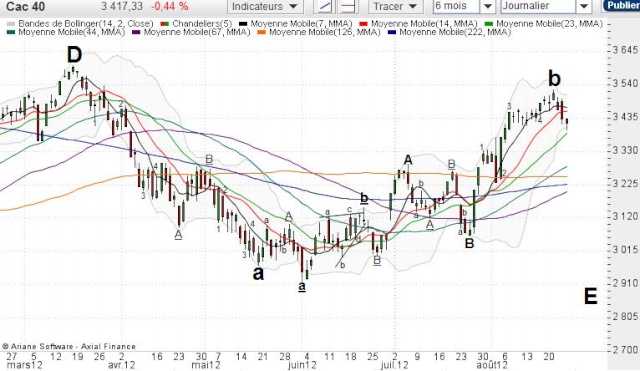Click the mai12 date axis label
Image resolution: width=640 pixels, height=371 pixels.
206,364
